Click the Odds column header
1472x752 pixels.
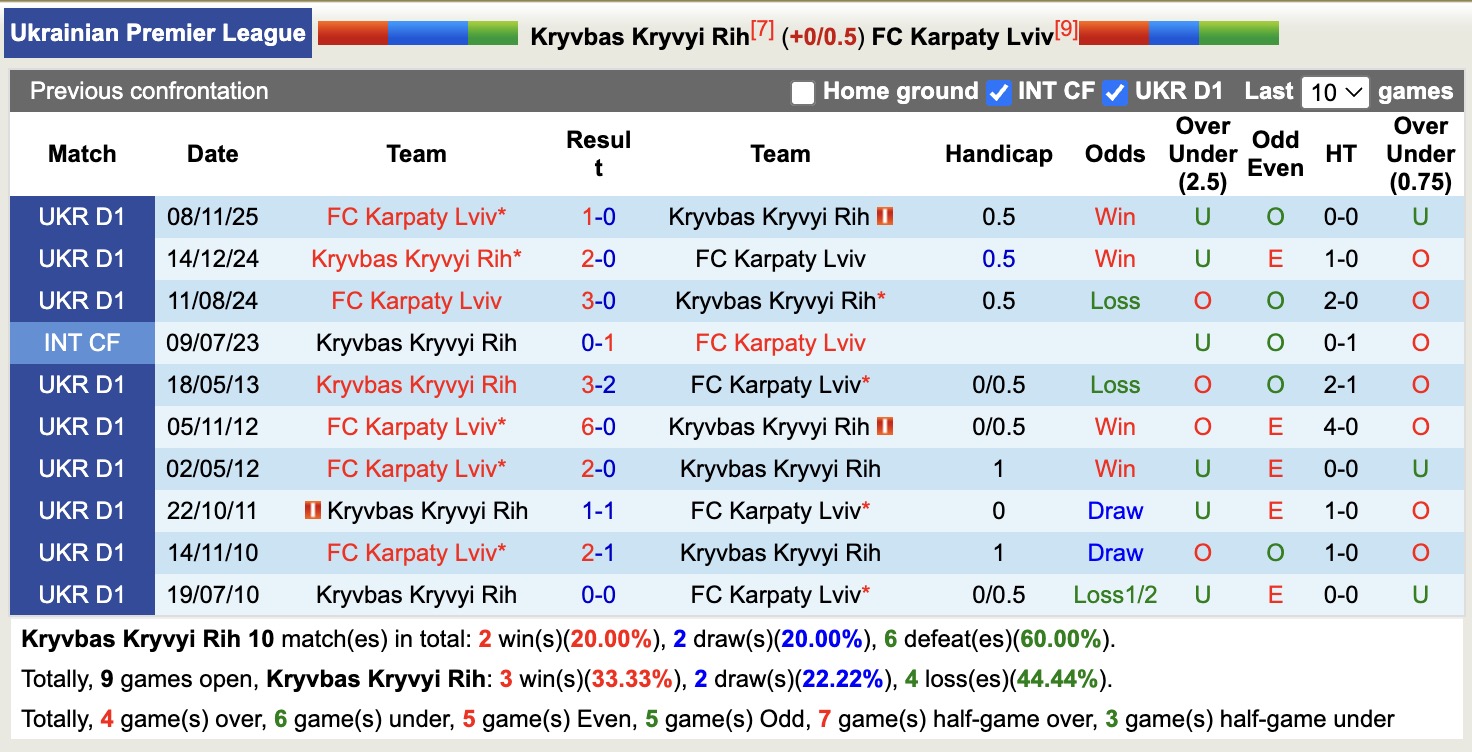(1115, 154)
